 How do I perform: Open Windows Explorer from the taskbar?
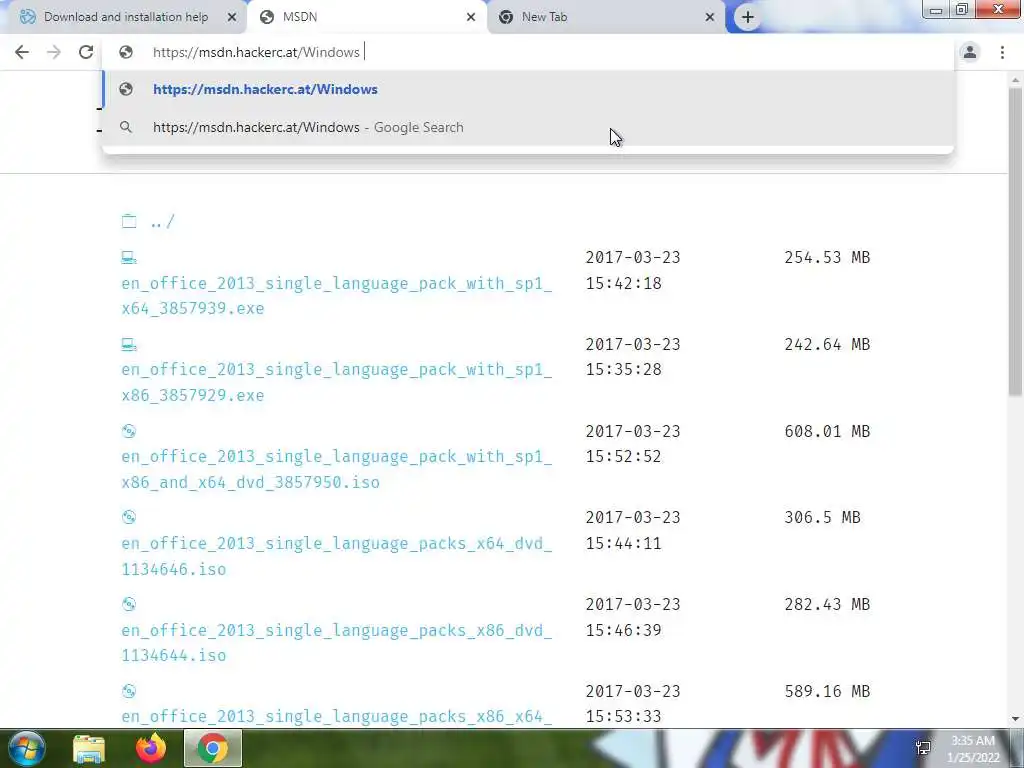point(89,749)
